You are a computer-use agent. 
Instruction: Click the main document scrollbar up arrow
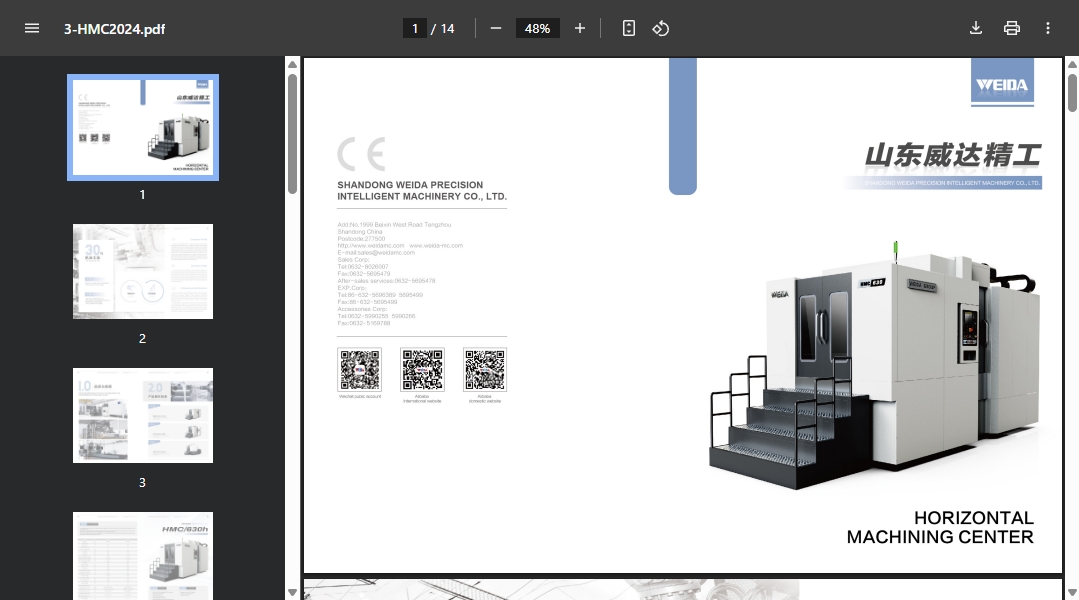coord(1072,65)
